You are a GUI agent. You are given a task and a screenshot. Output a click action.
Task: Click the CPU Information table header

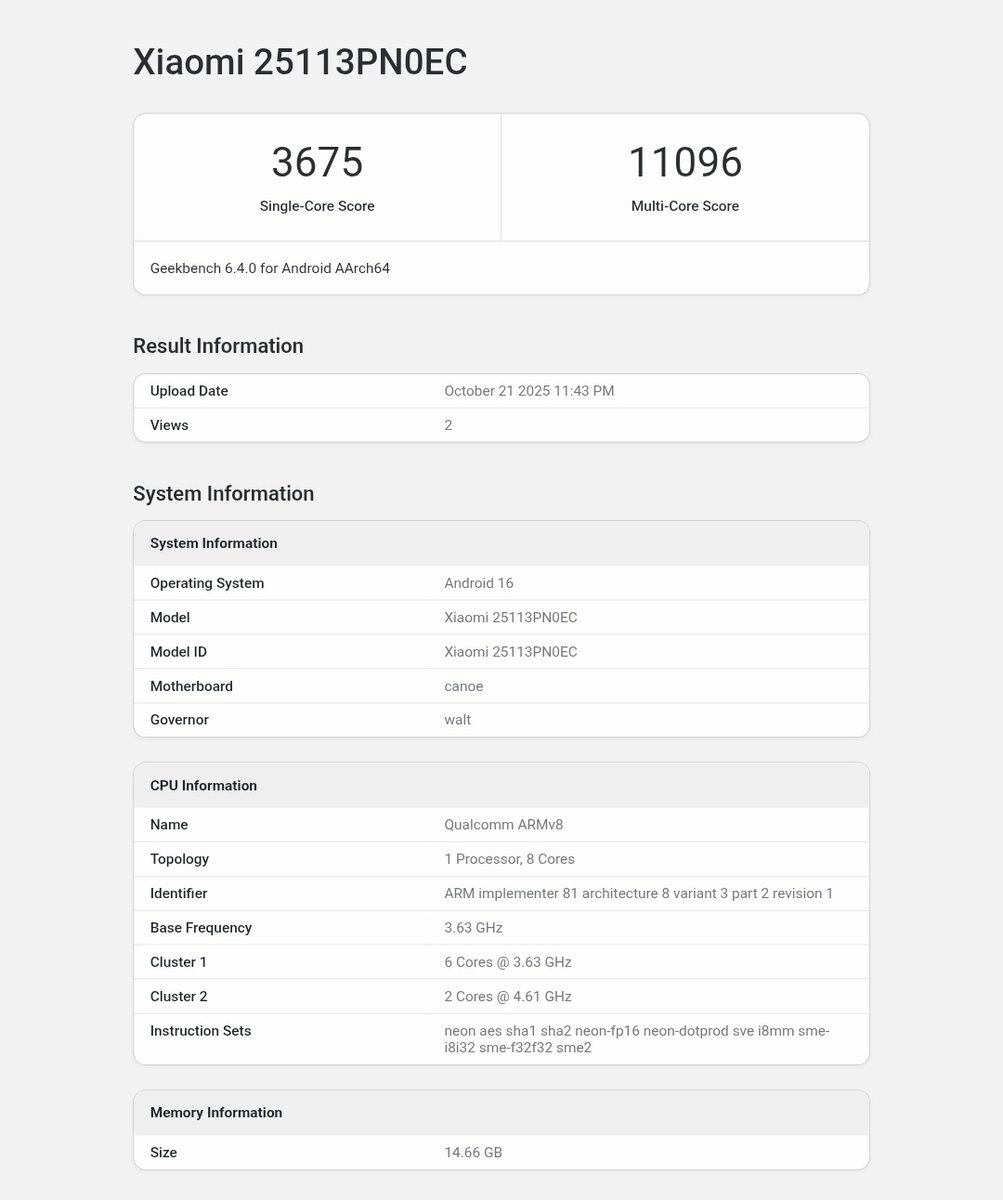tap(501, 785)
